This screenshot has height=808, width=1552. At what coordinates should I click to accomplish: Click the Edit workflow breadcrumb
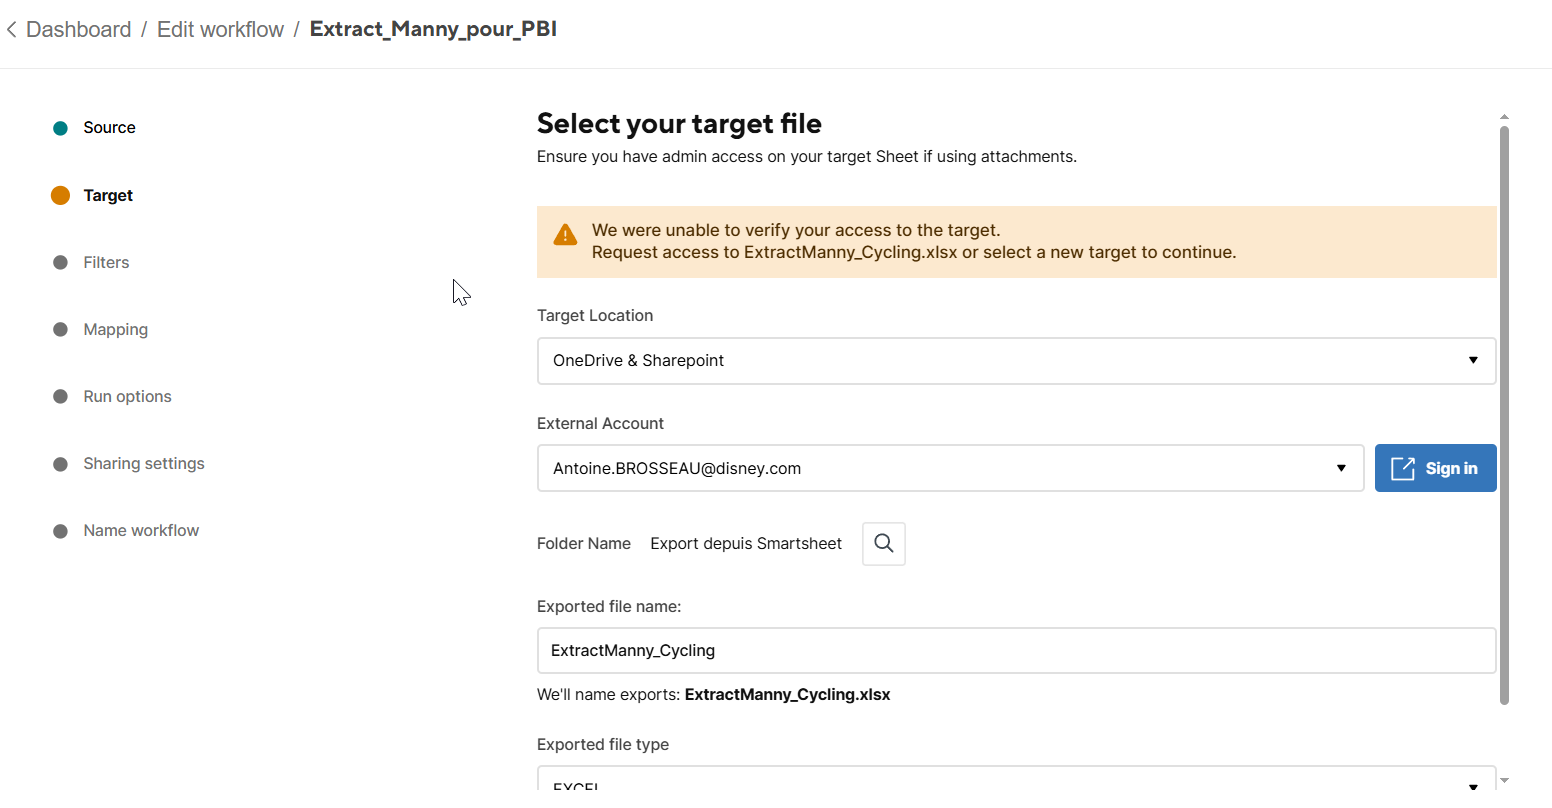pos(220,30)
